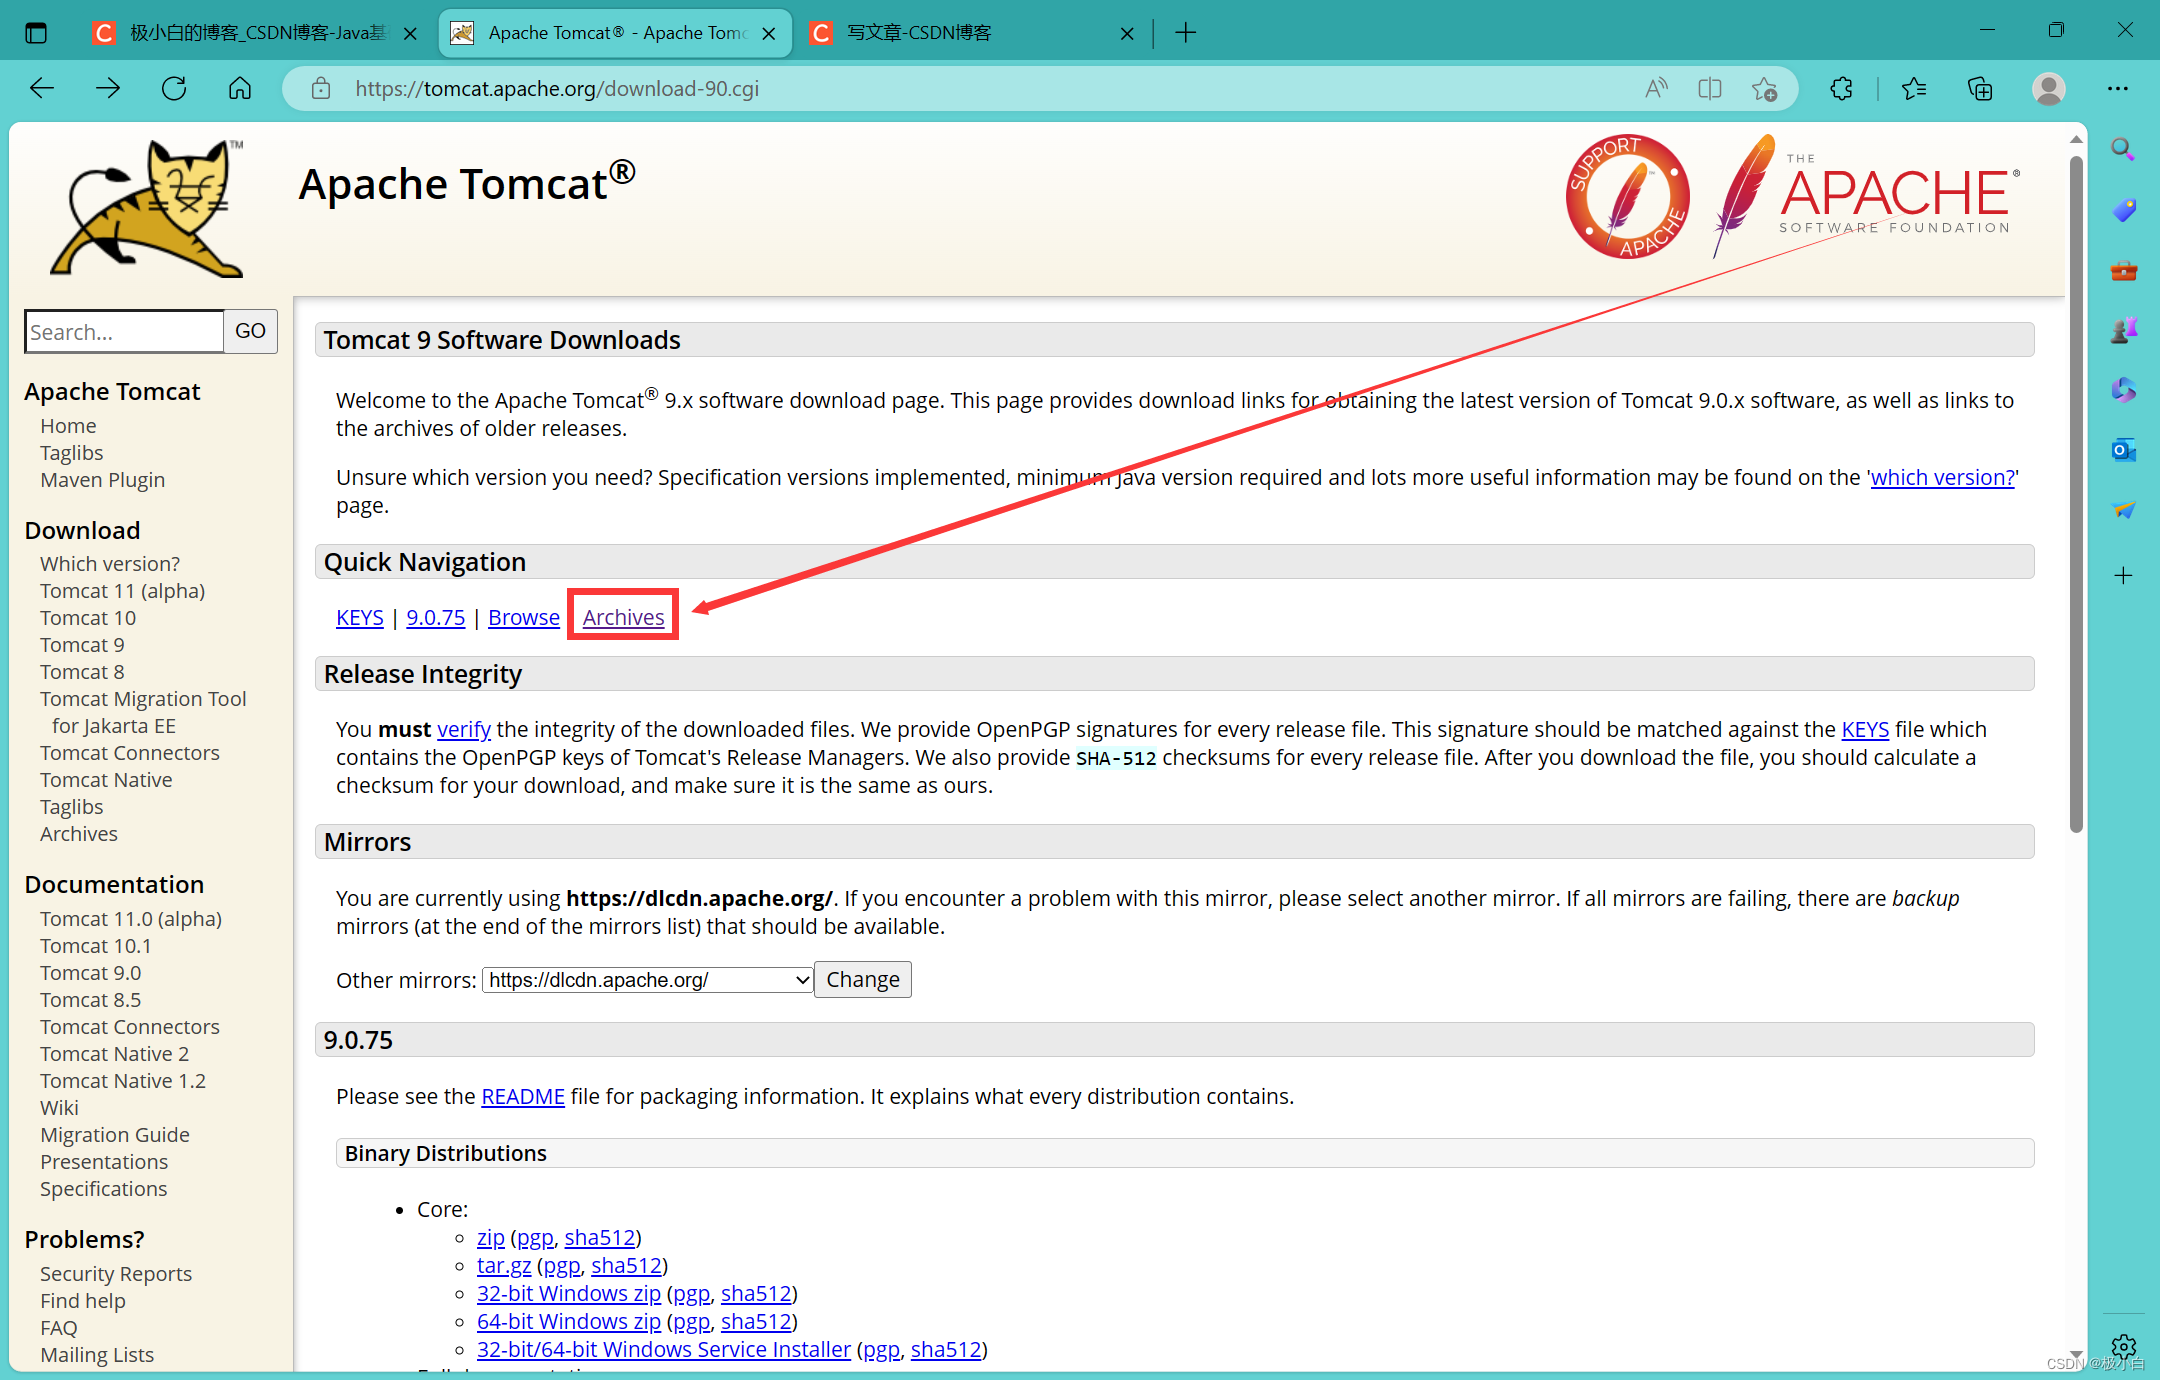
Task: Open the verify integrity link
Action: [x=463, y=729]
